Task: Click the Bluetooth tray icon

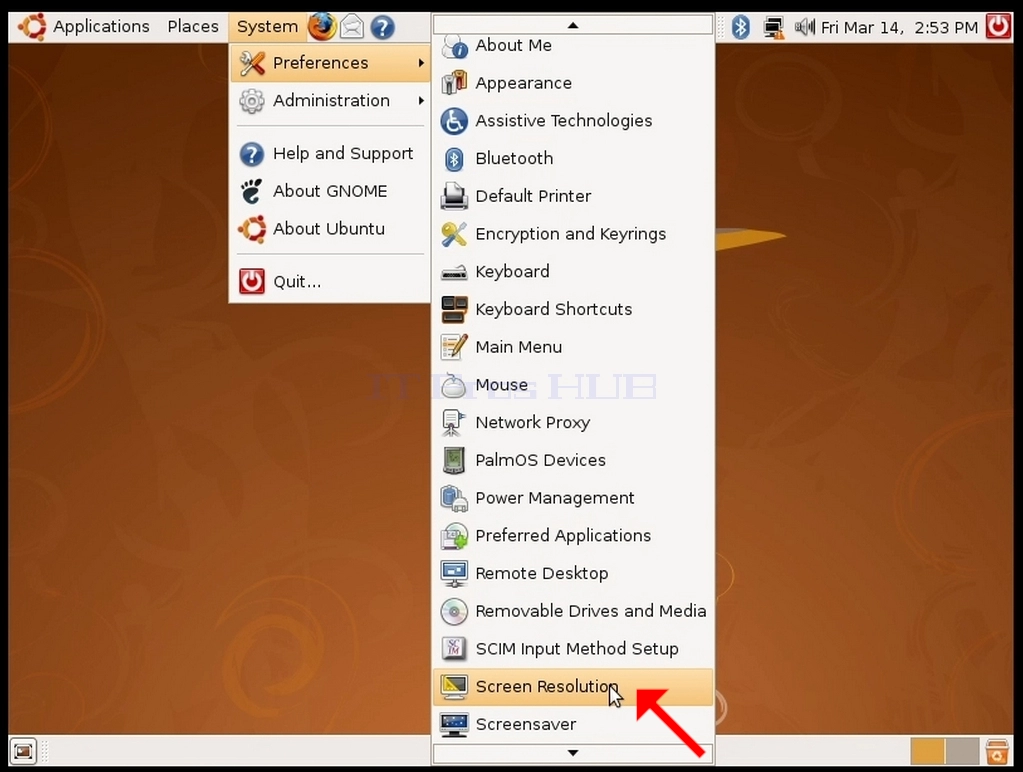Action: pos(741,27)
